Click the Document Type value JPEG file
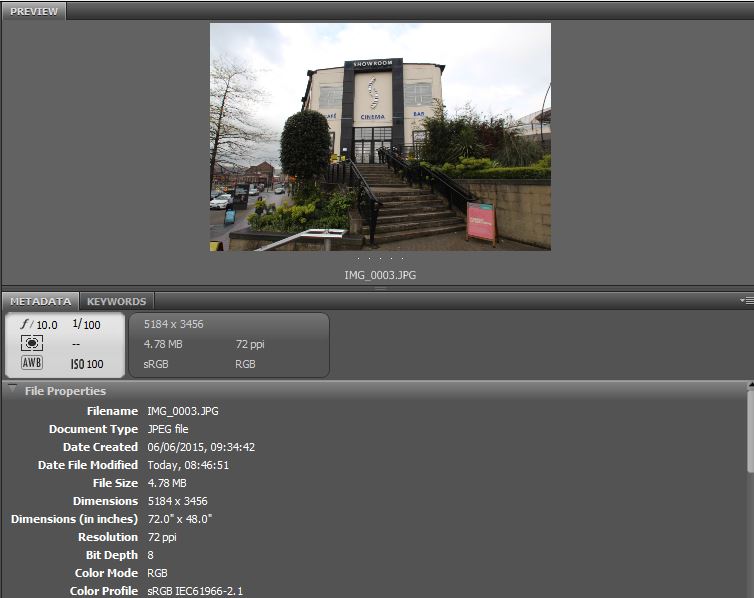The width and height of the screenshot is (754, 598). 168,429
